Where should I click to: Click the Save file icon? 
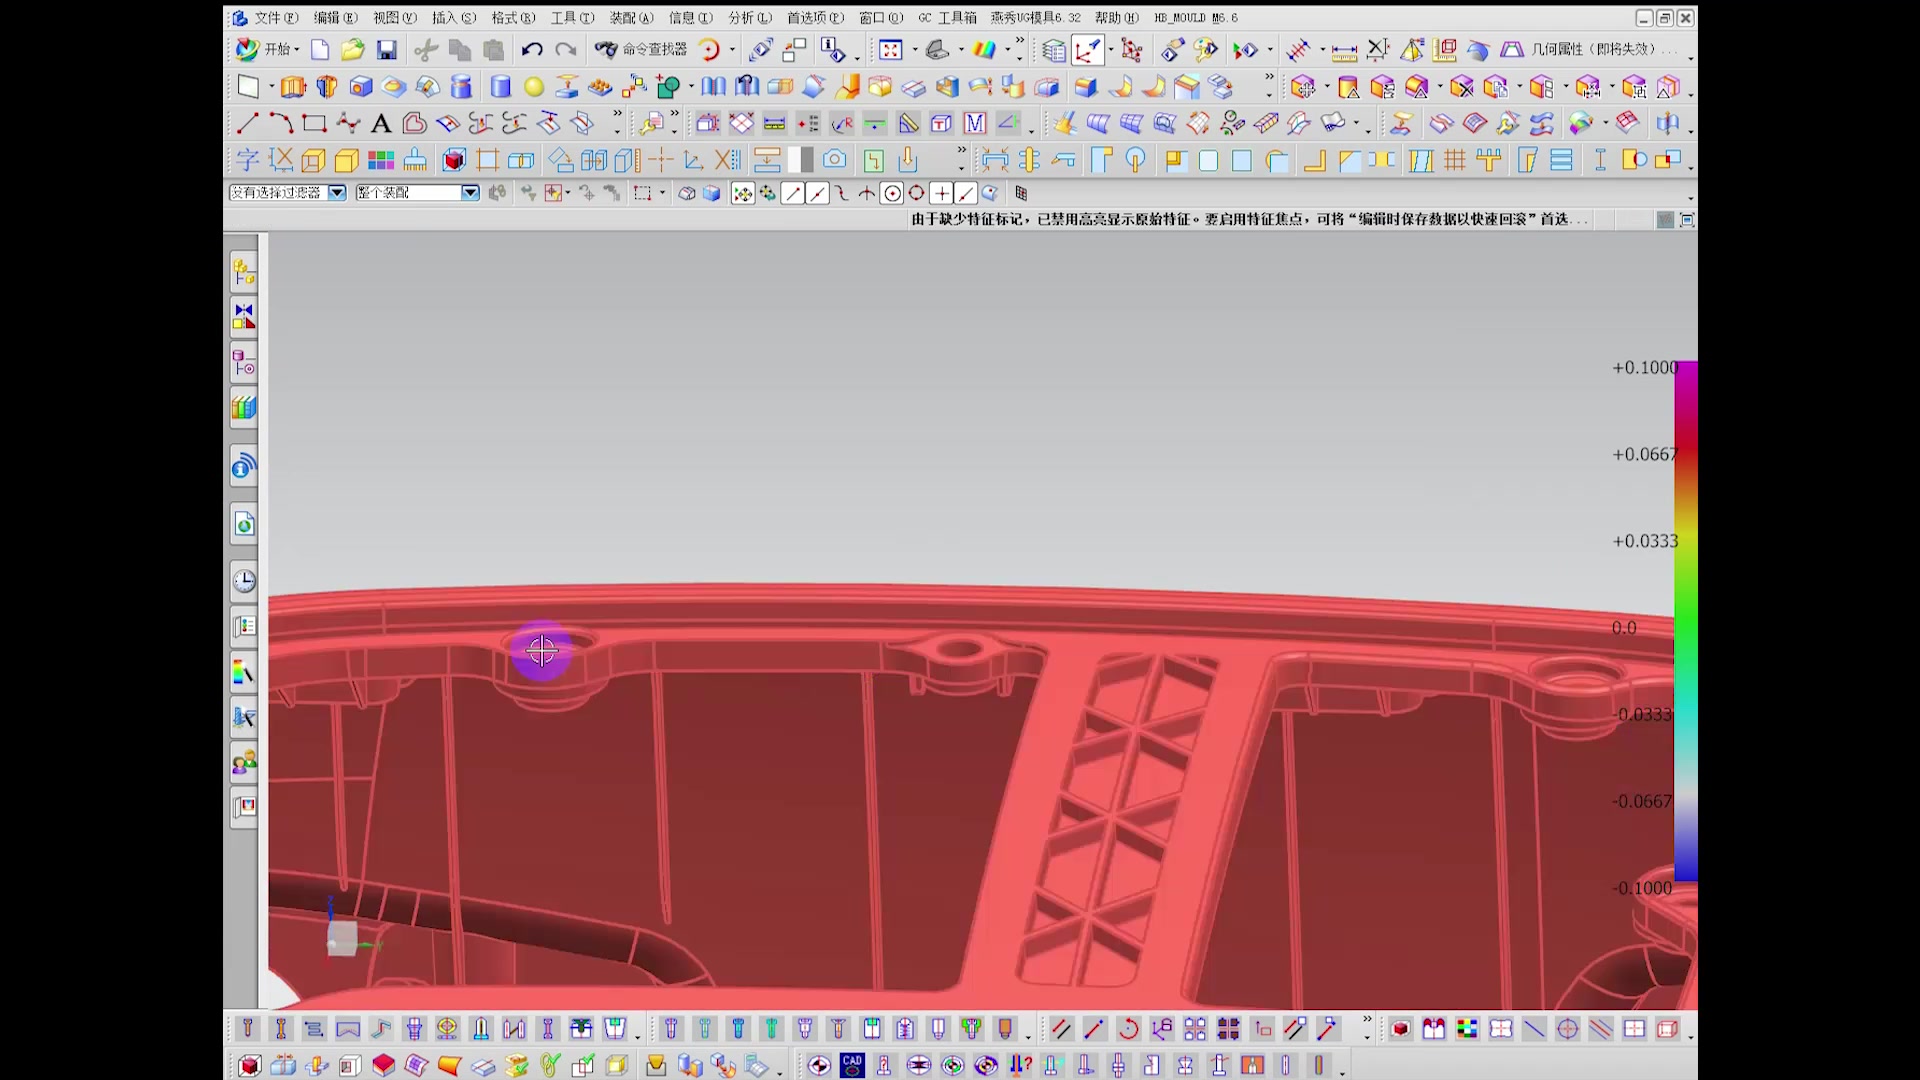[386, 50]
